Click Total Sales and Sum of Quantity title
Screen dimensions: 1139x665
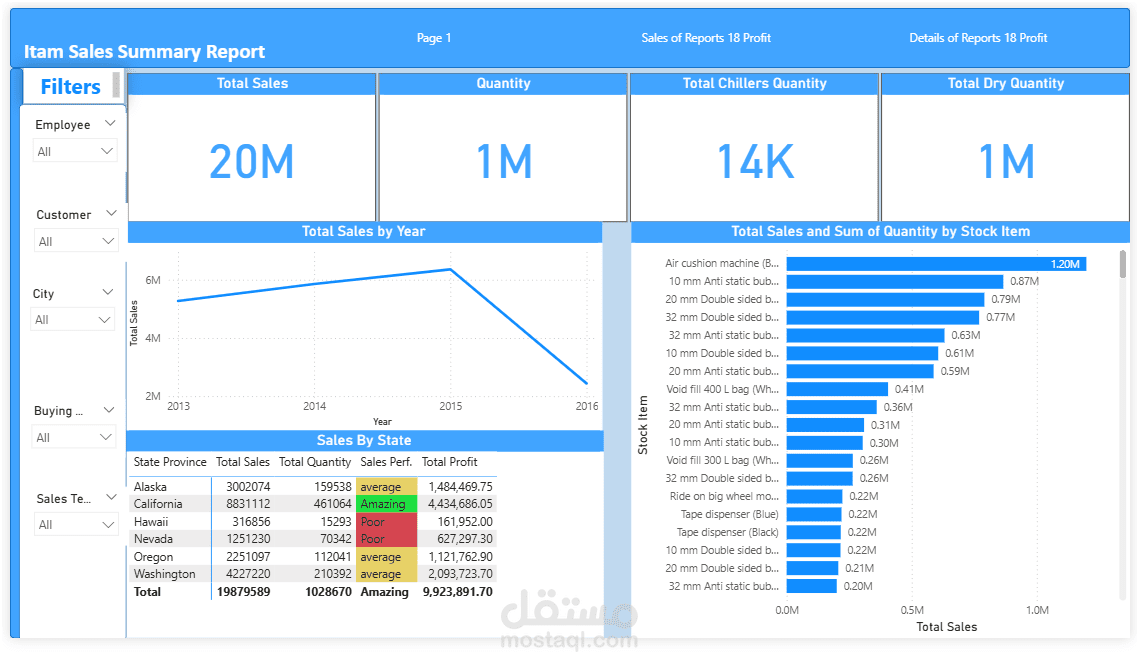(880, 231)
